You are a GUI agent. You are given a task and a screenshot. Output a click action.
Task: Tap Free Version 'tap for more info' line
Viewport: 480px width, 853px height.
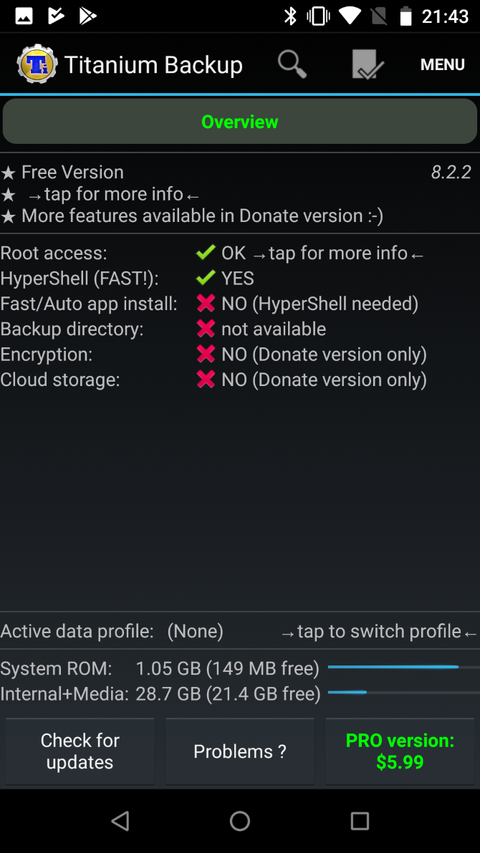click(x=113, y=194)
